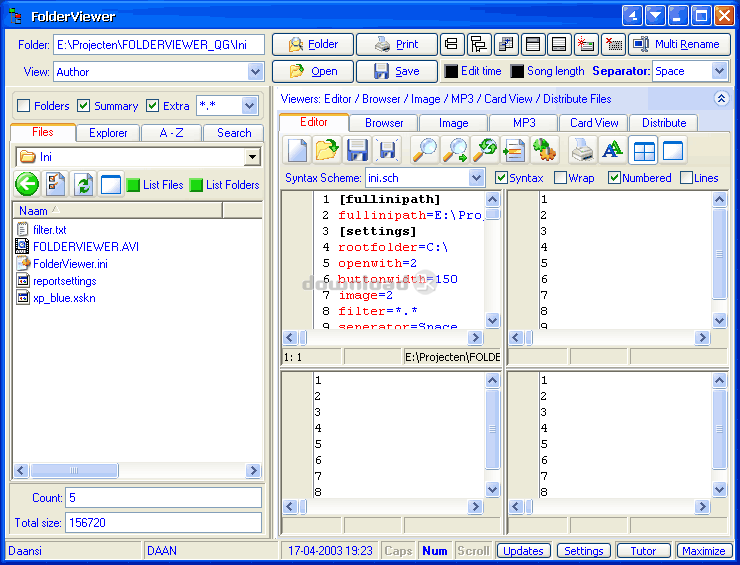740x565 pixels.
Task: Select the four-pane grid layout icon
Action: (x=643, y=151)
